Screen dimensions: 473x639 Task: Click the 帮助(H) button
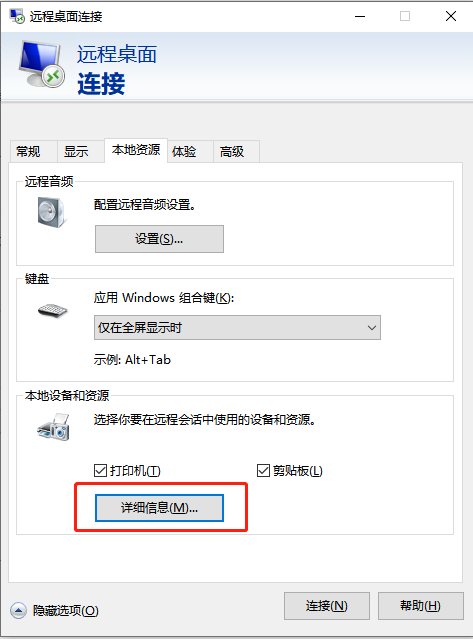coord(421,606)
